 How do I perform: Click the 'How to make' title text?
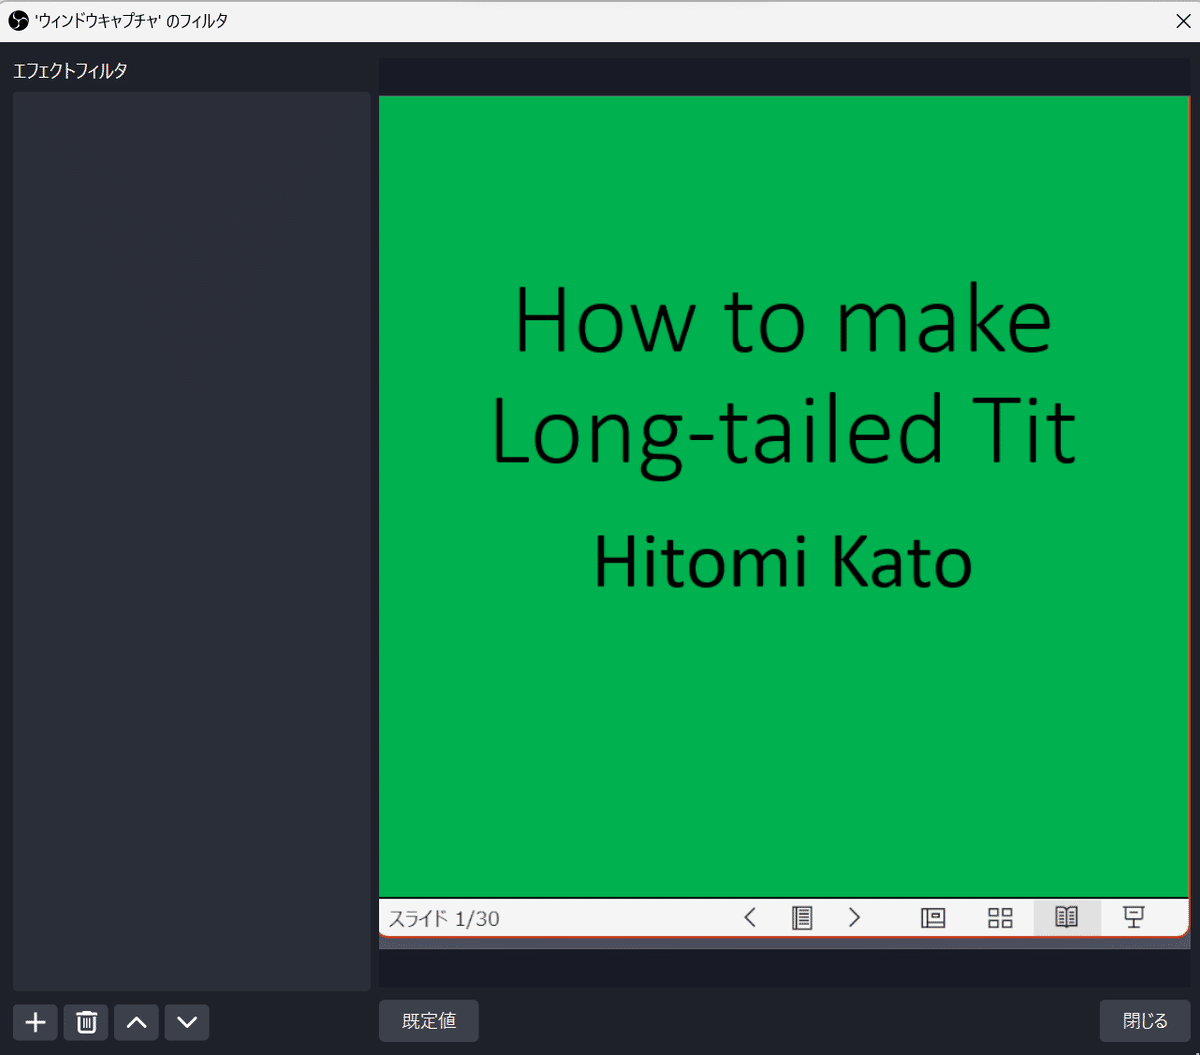coord(783,320)
